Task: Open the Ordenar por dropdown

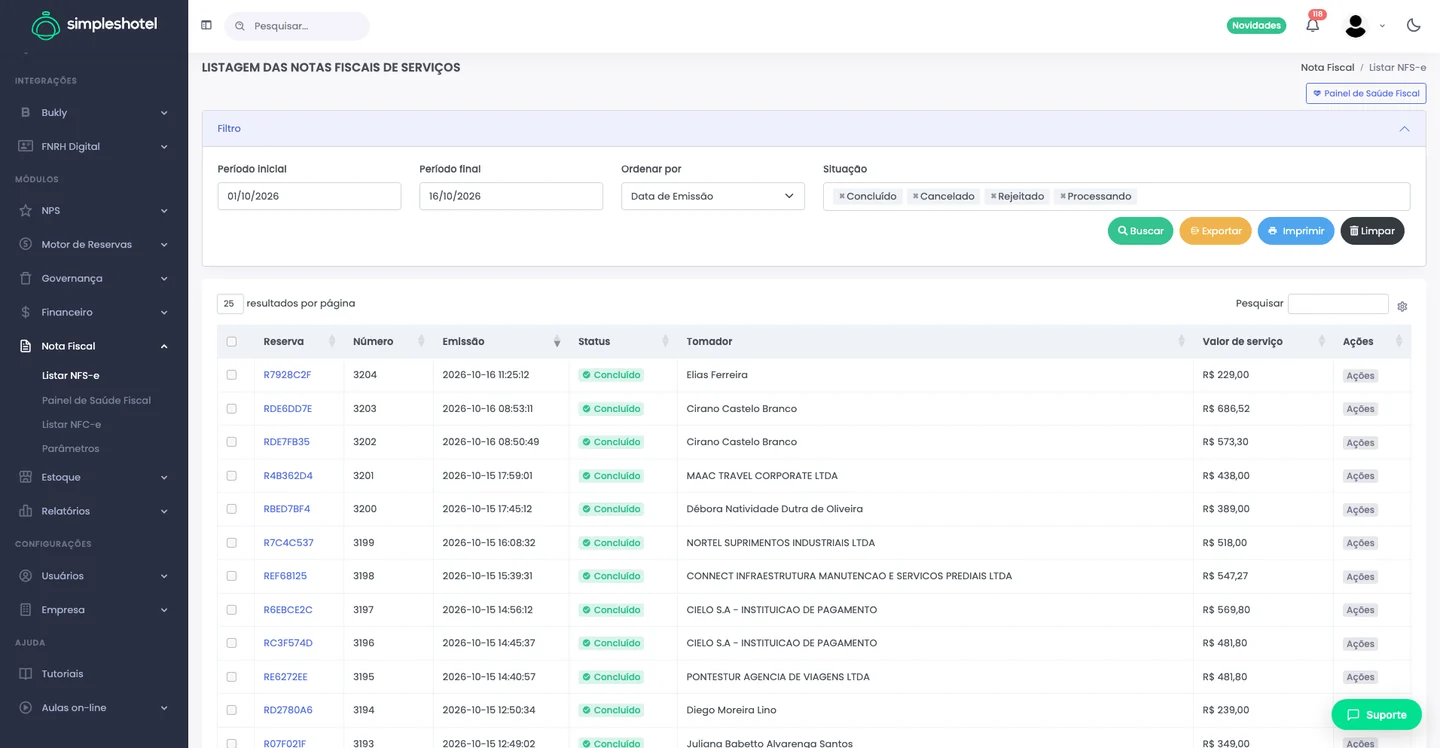Action: [x=713, y=196]
